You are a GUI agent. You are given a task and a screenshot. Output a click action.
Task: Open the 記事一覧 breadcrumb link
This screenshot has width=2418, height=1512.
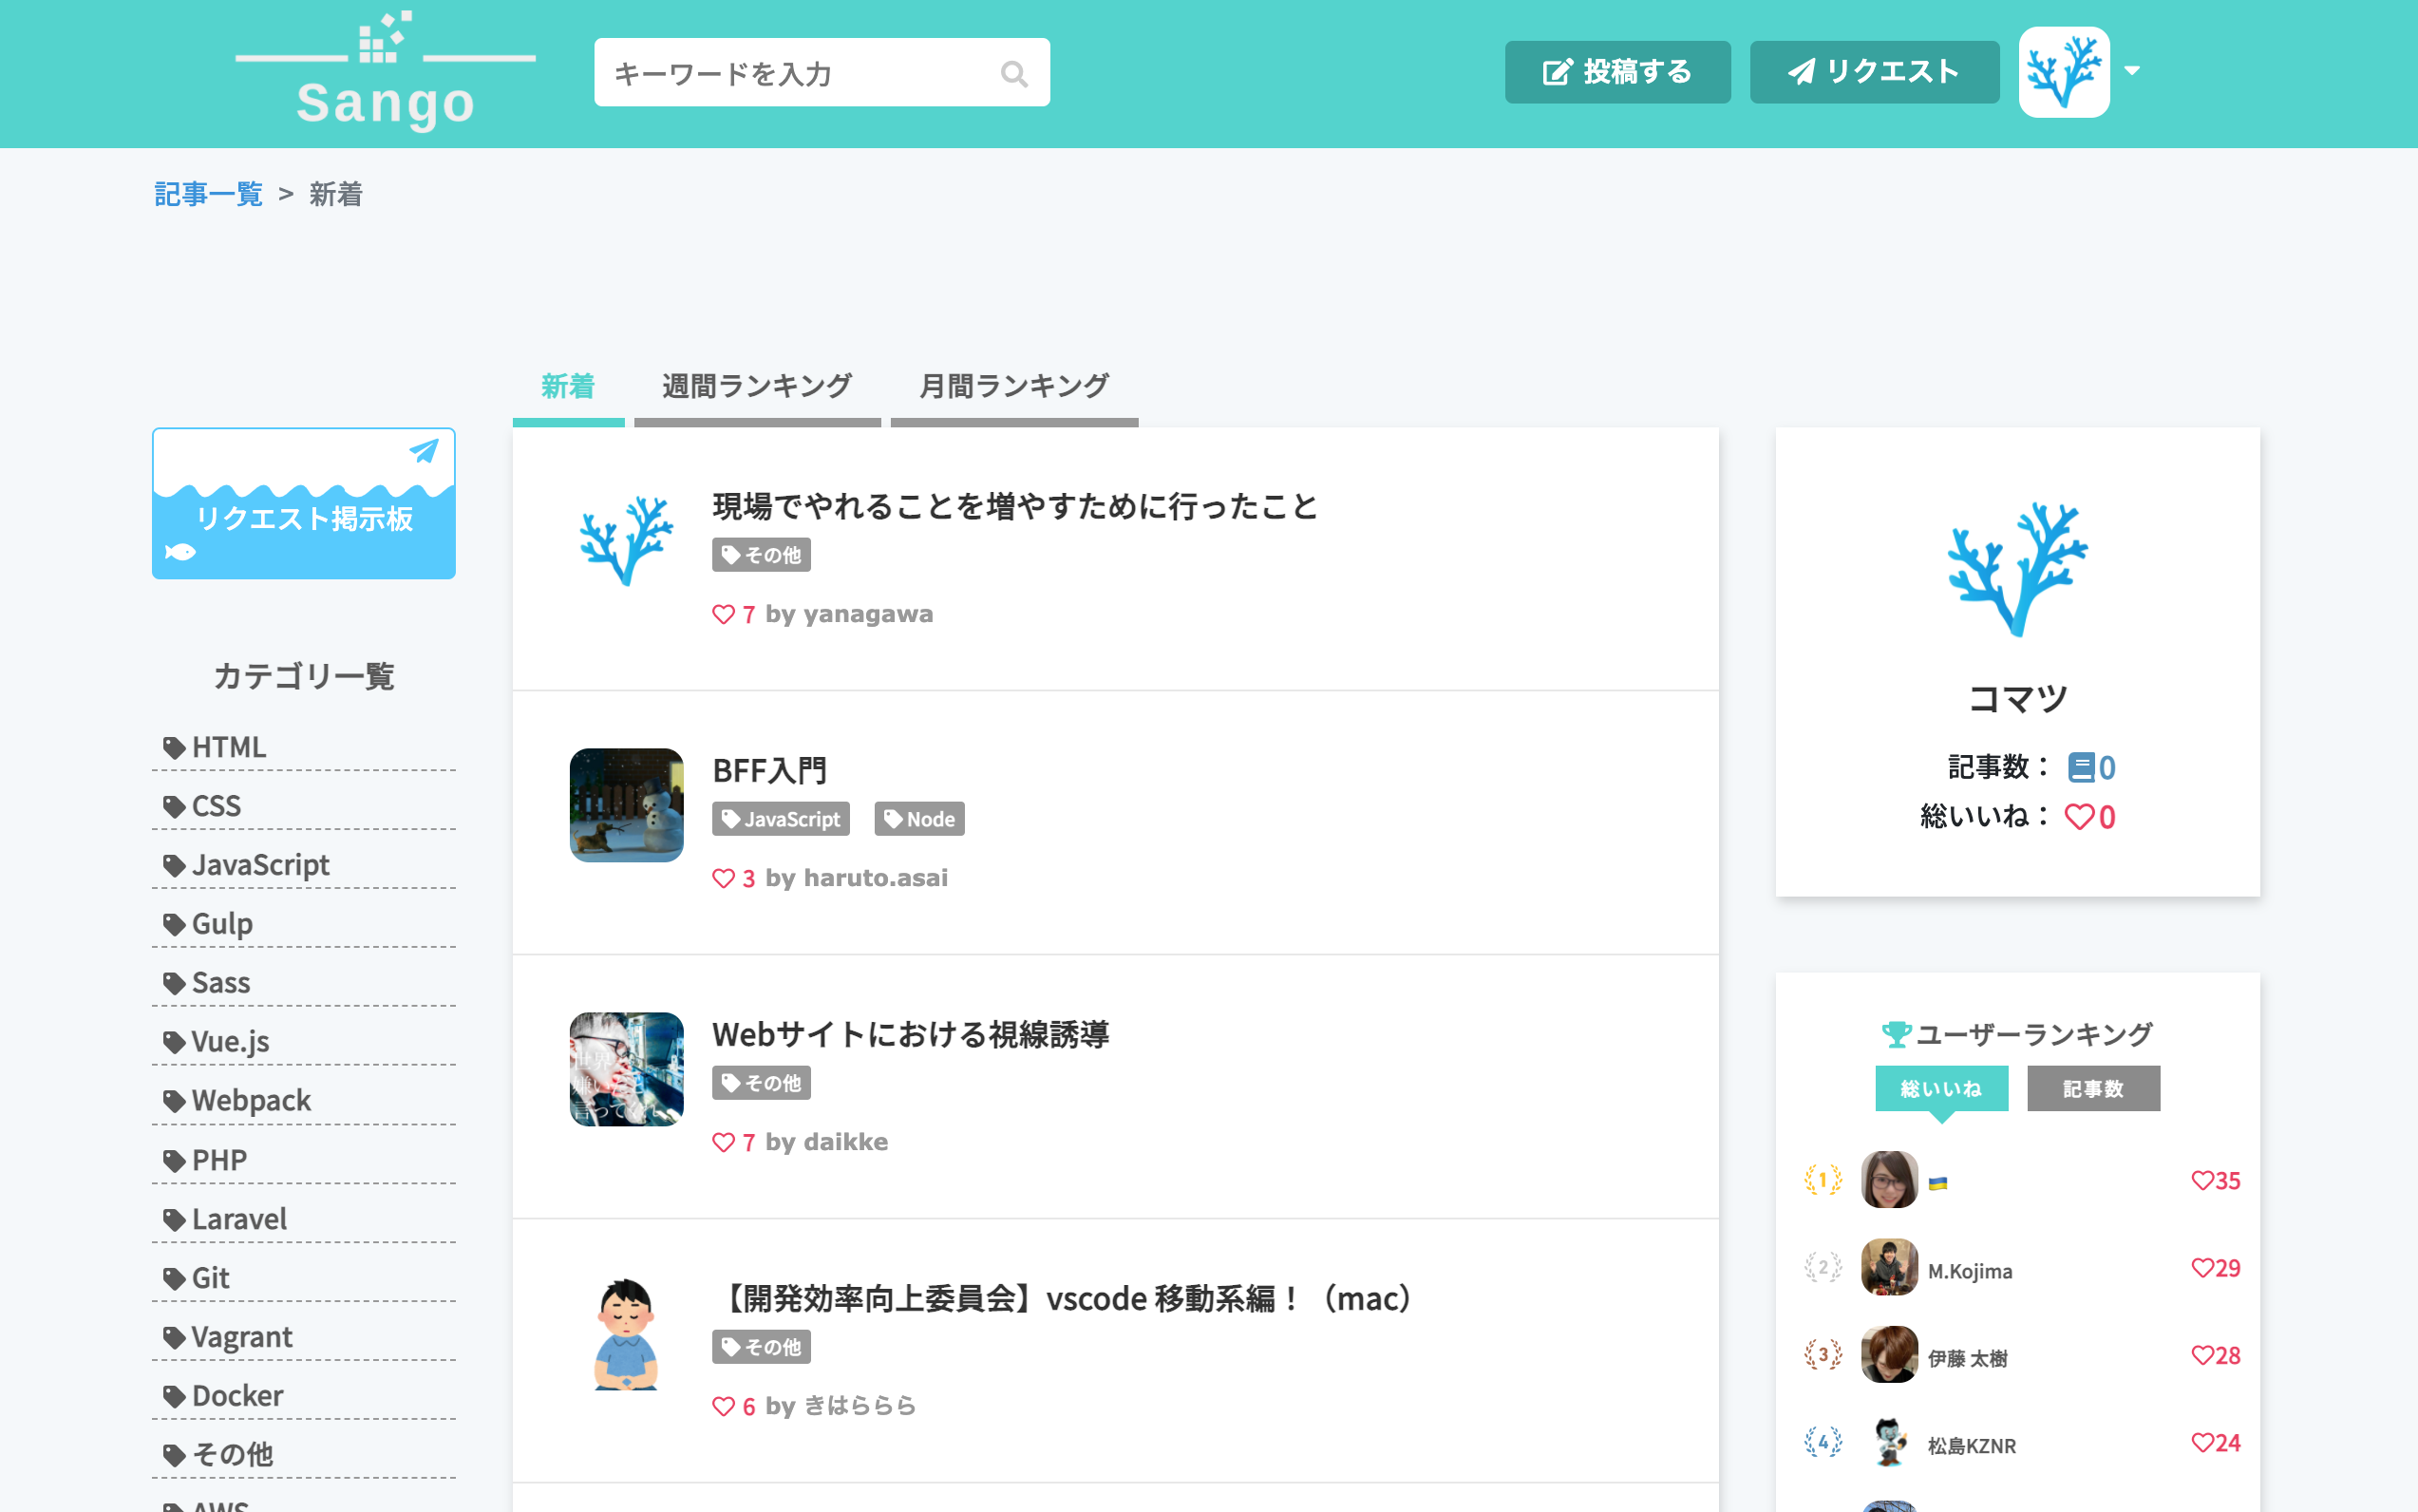pyautogui.click(x=208, y=194)
